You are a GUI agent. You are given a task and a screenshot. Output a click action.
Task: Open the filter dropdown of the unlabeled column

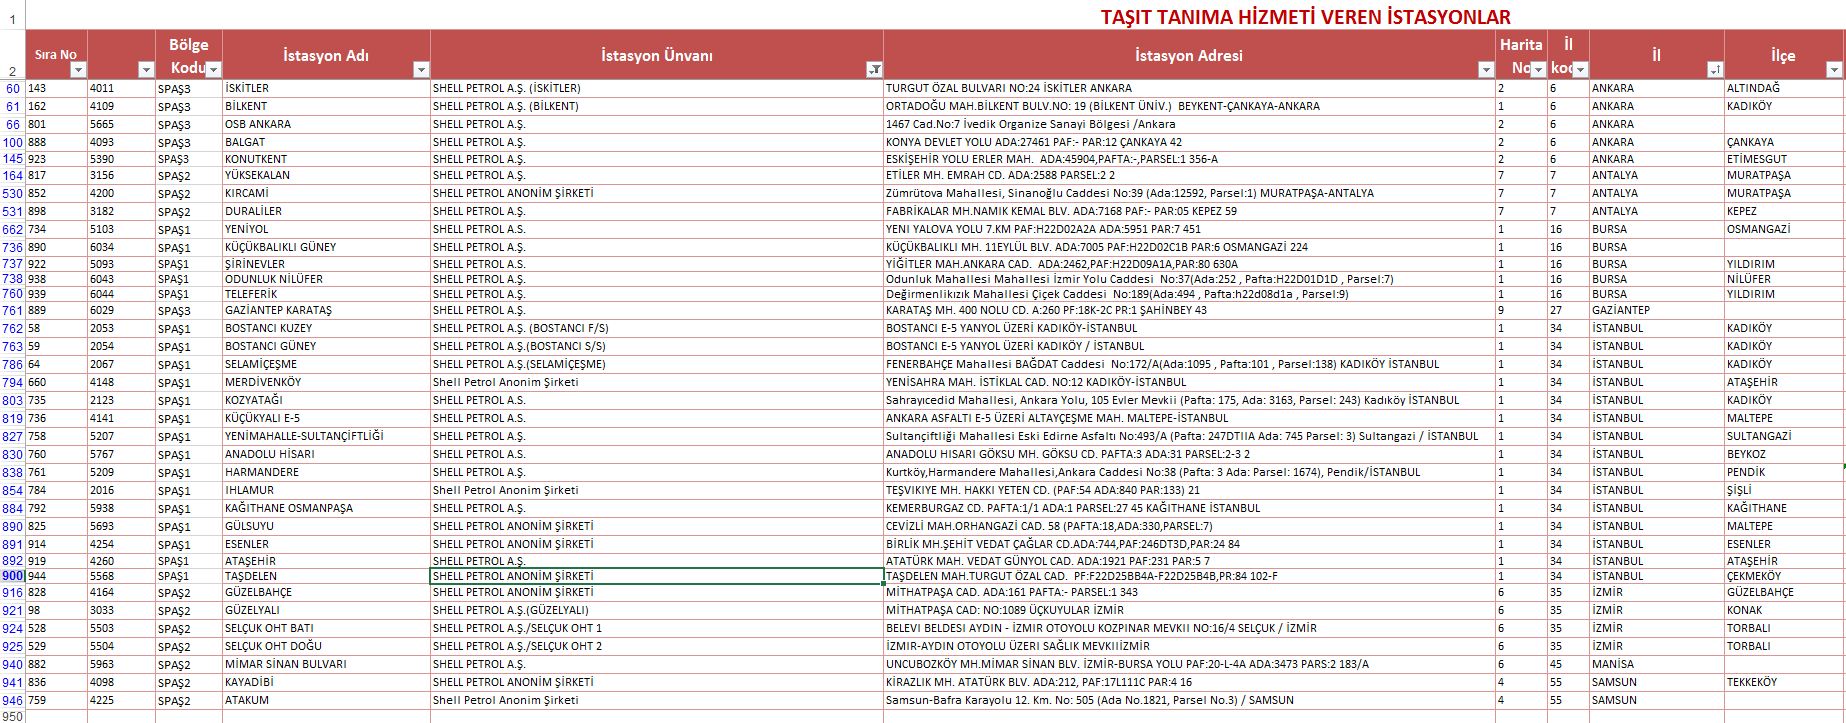[x=146, y=69]
